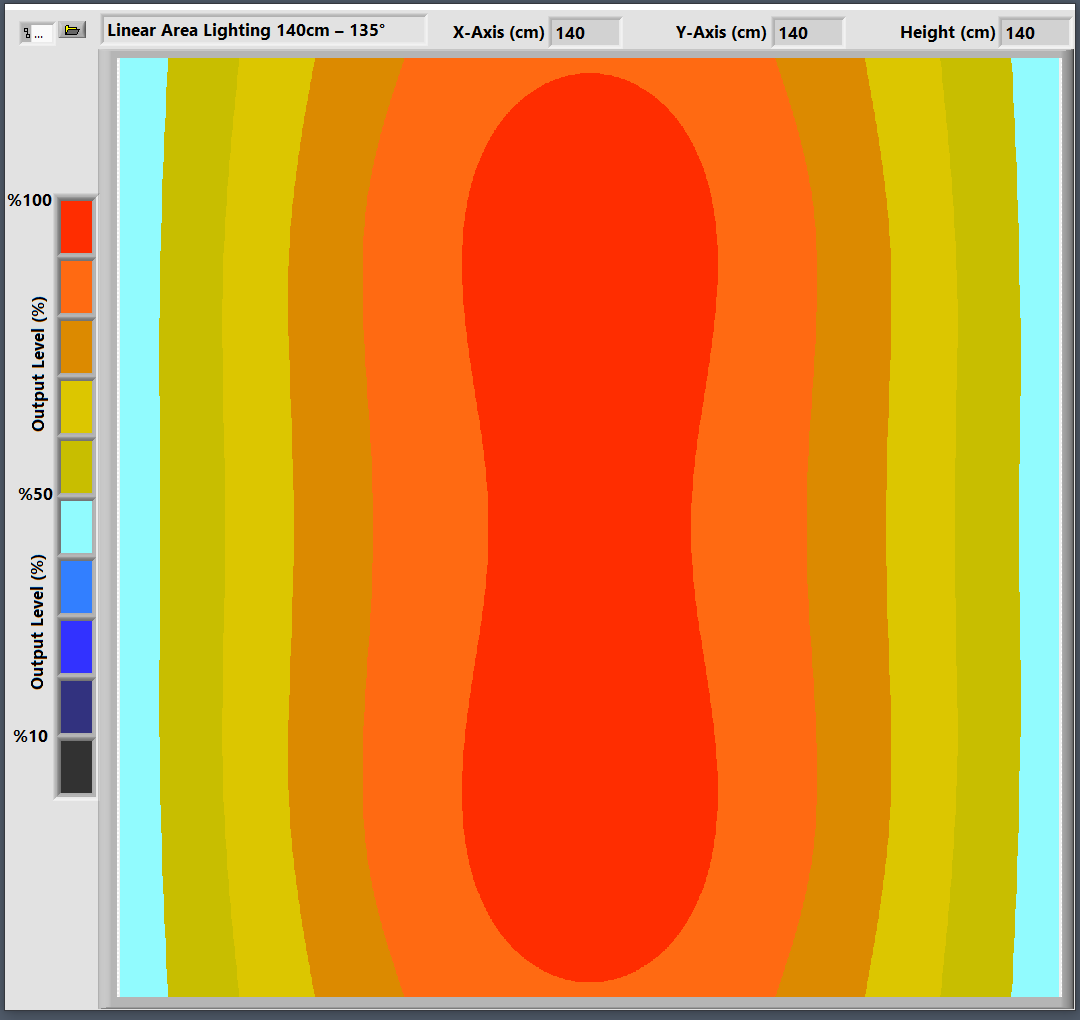Click the Linear Area Lighting title field
The image size is (1080, 1020).
pyautogui.click(x=263, y=30)
